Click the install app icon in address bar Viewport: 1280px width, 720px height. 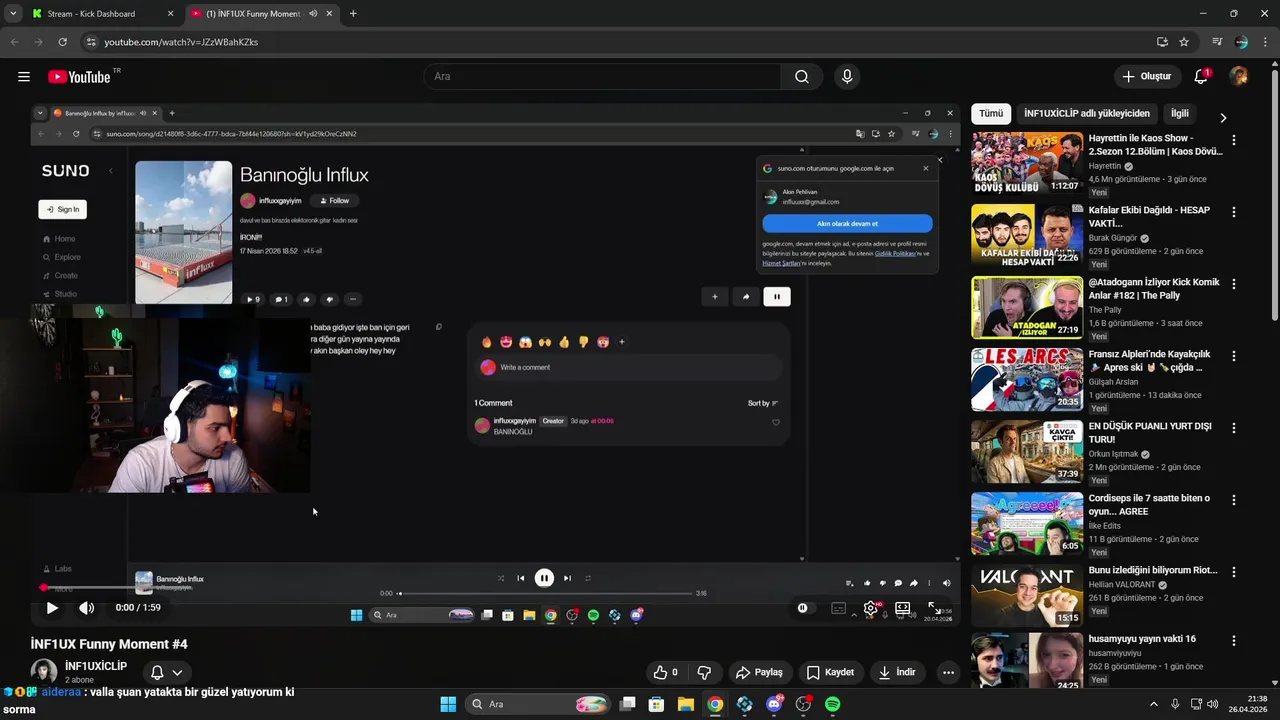tap(1162, 42)
